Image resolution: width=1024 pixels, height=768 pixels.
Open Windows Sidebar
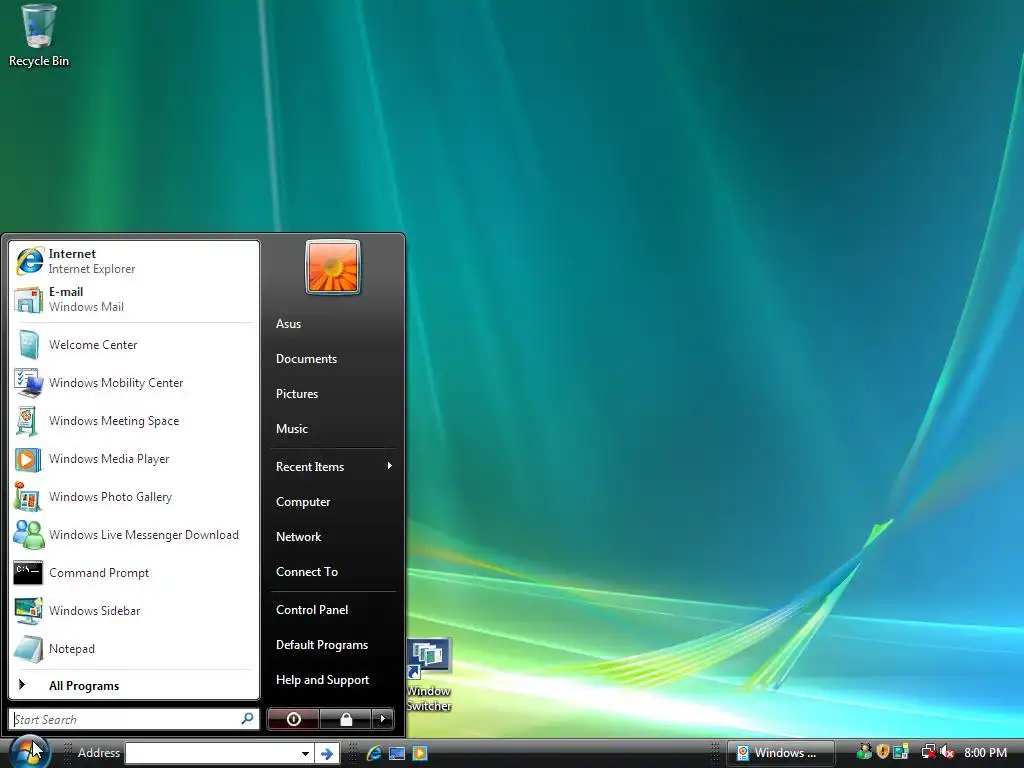click(x=133, y=610)
